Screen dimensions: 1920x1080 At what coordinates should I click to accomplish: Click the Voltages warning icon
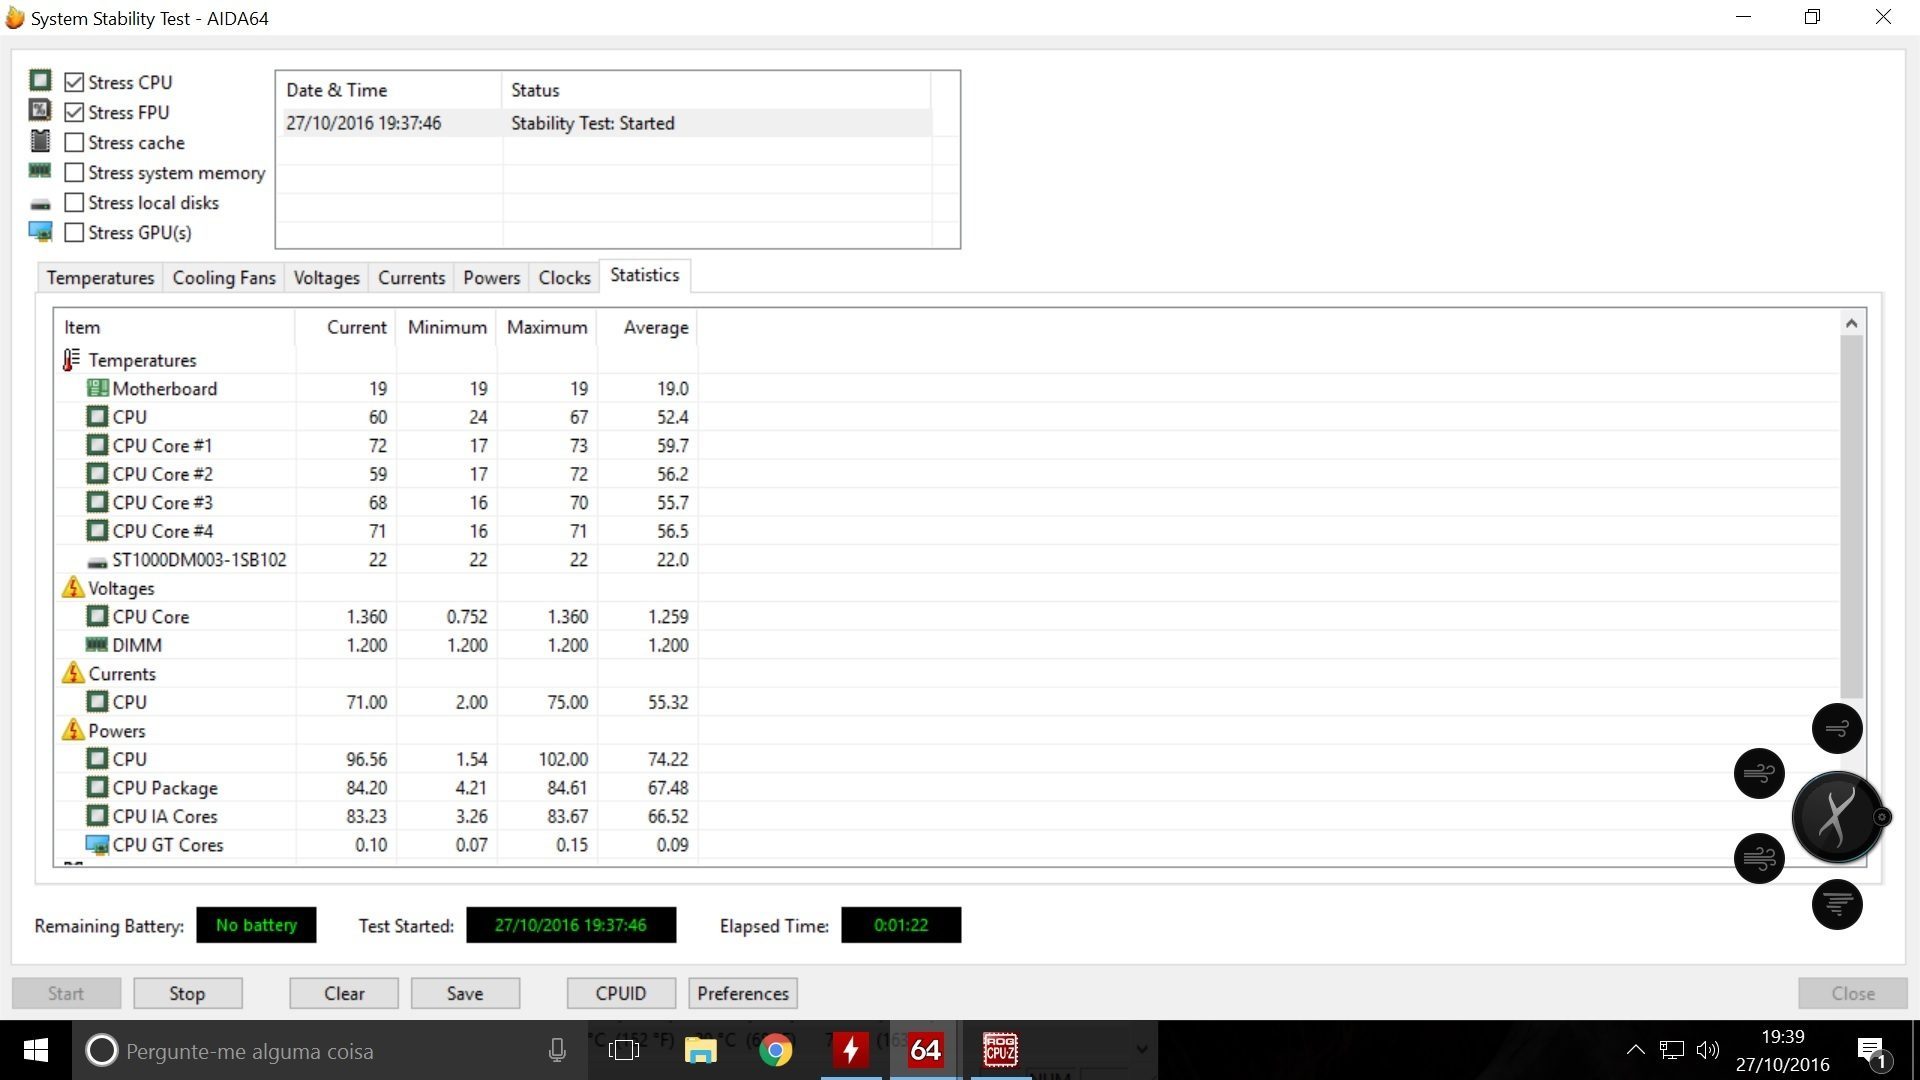pos(73,587)
